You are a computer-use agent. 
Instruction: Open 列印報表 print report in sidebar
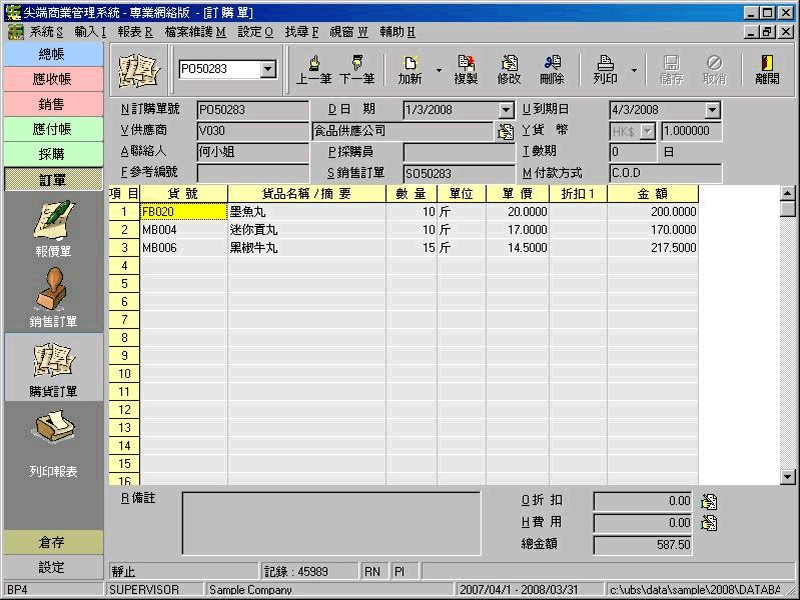click(x=54, y=440)
